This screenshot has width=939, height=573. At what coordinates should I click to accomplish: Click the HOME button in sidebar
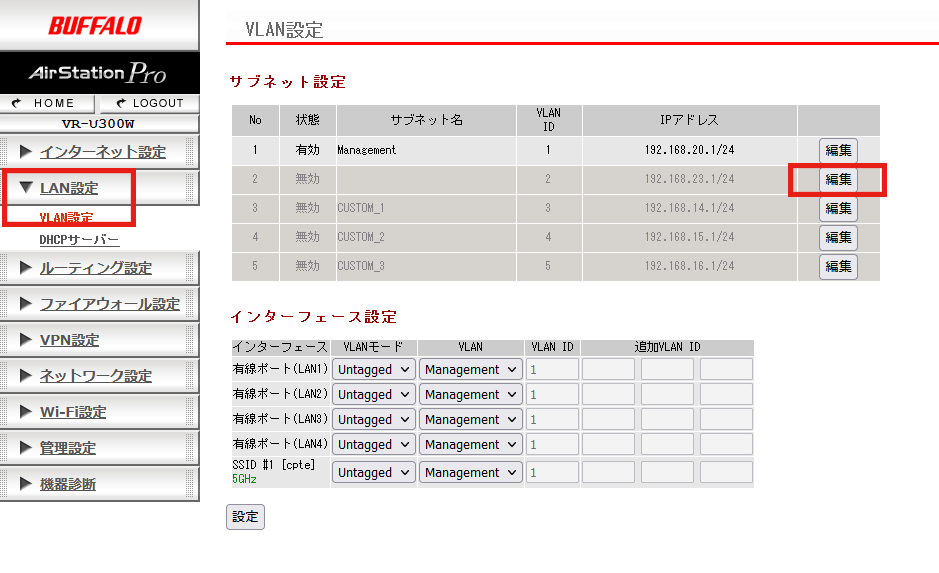click(x=47, y=103)
